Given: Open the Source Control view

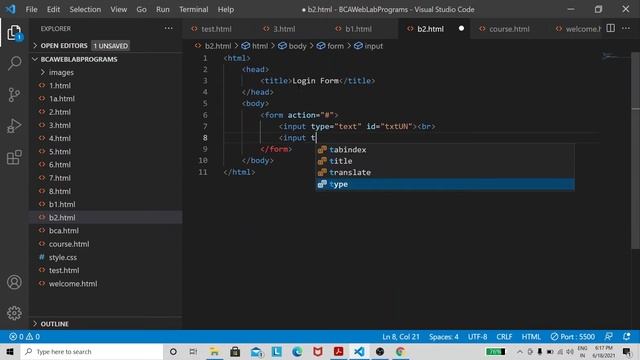Looking at the screenshot, I should 14,95.
